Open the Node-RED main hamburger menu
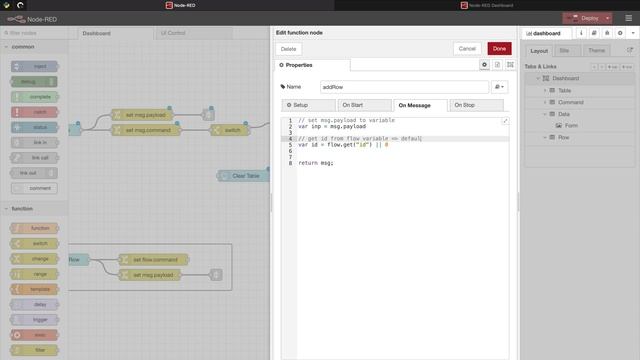Image resolution: width=640 pixels, height=360 pixels. point(629,18)
